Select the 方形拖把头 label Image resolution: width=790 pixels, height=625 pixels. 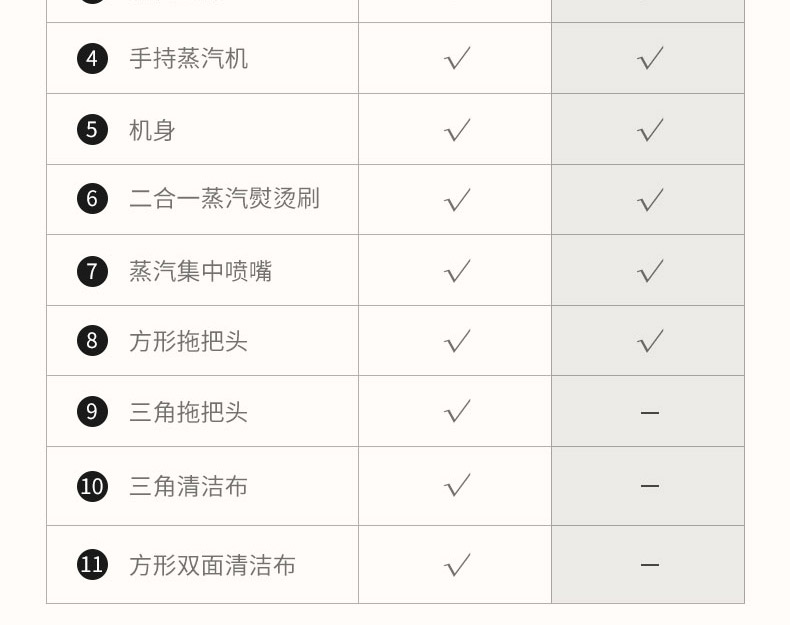tap(188, 341)
